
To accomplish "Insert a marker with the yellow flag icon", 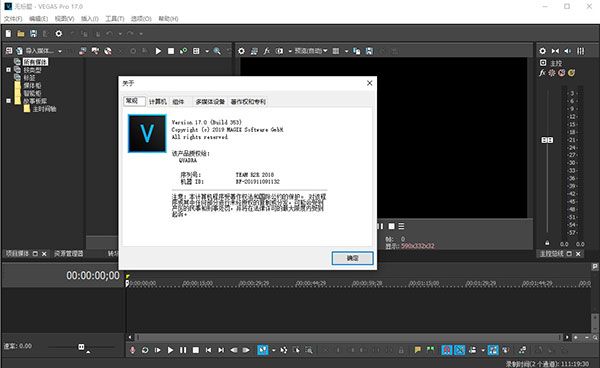I will 417,350.
